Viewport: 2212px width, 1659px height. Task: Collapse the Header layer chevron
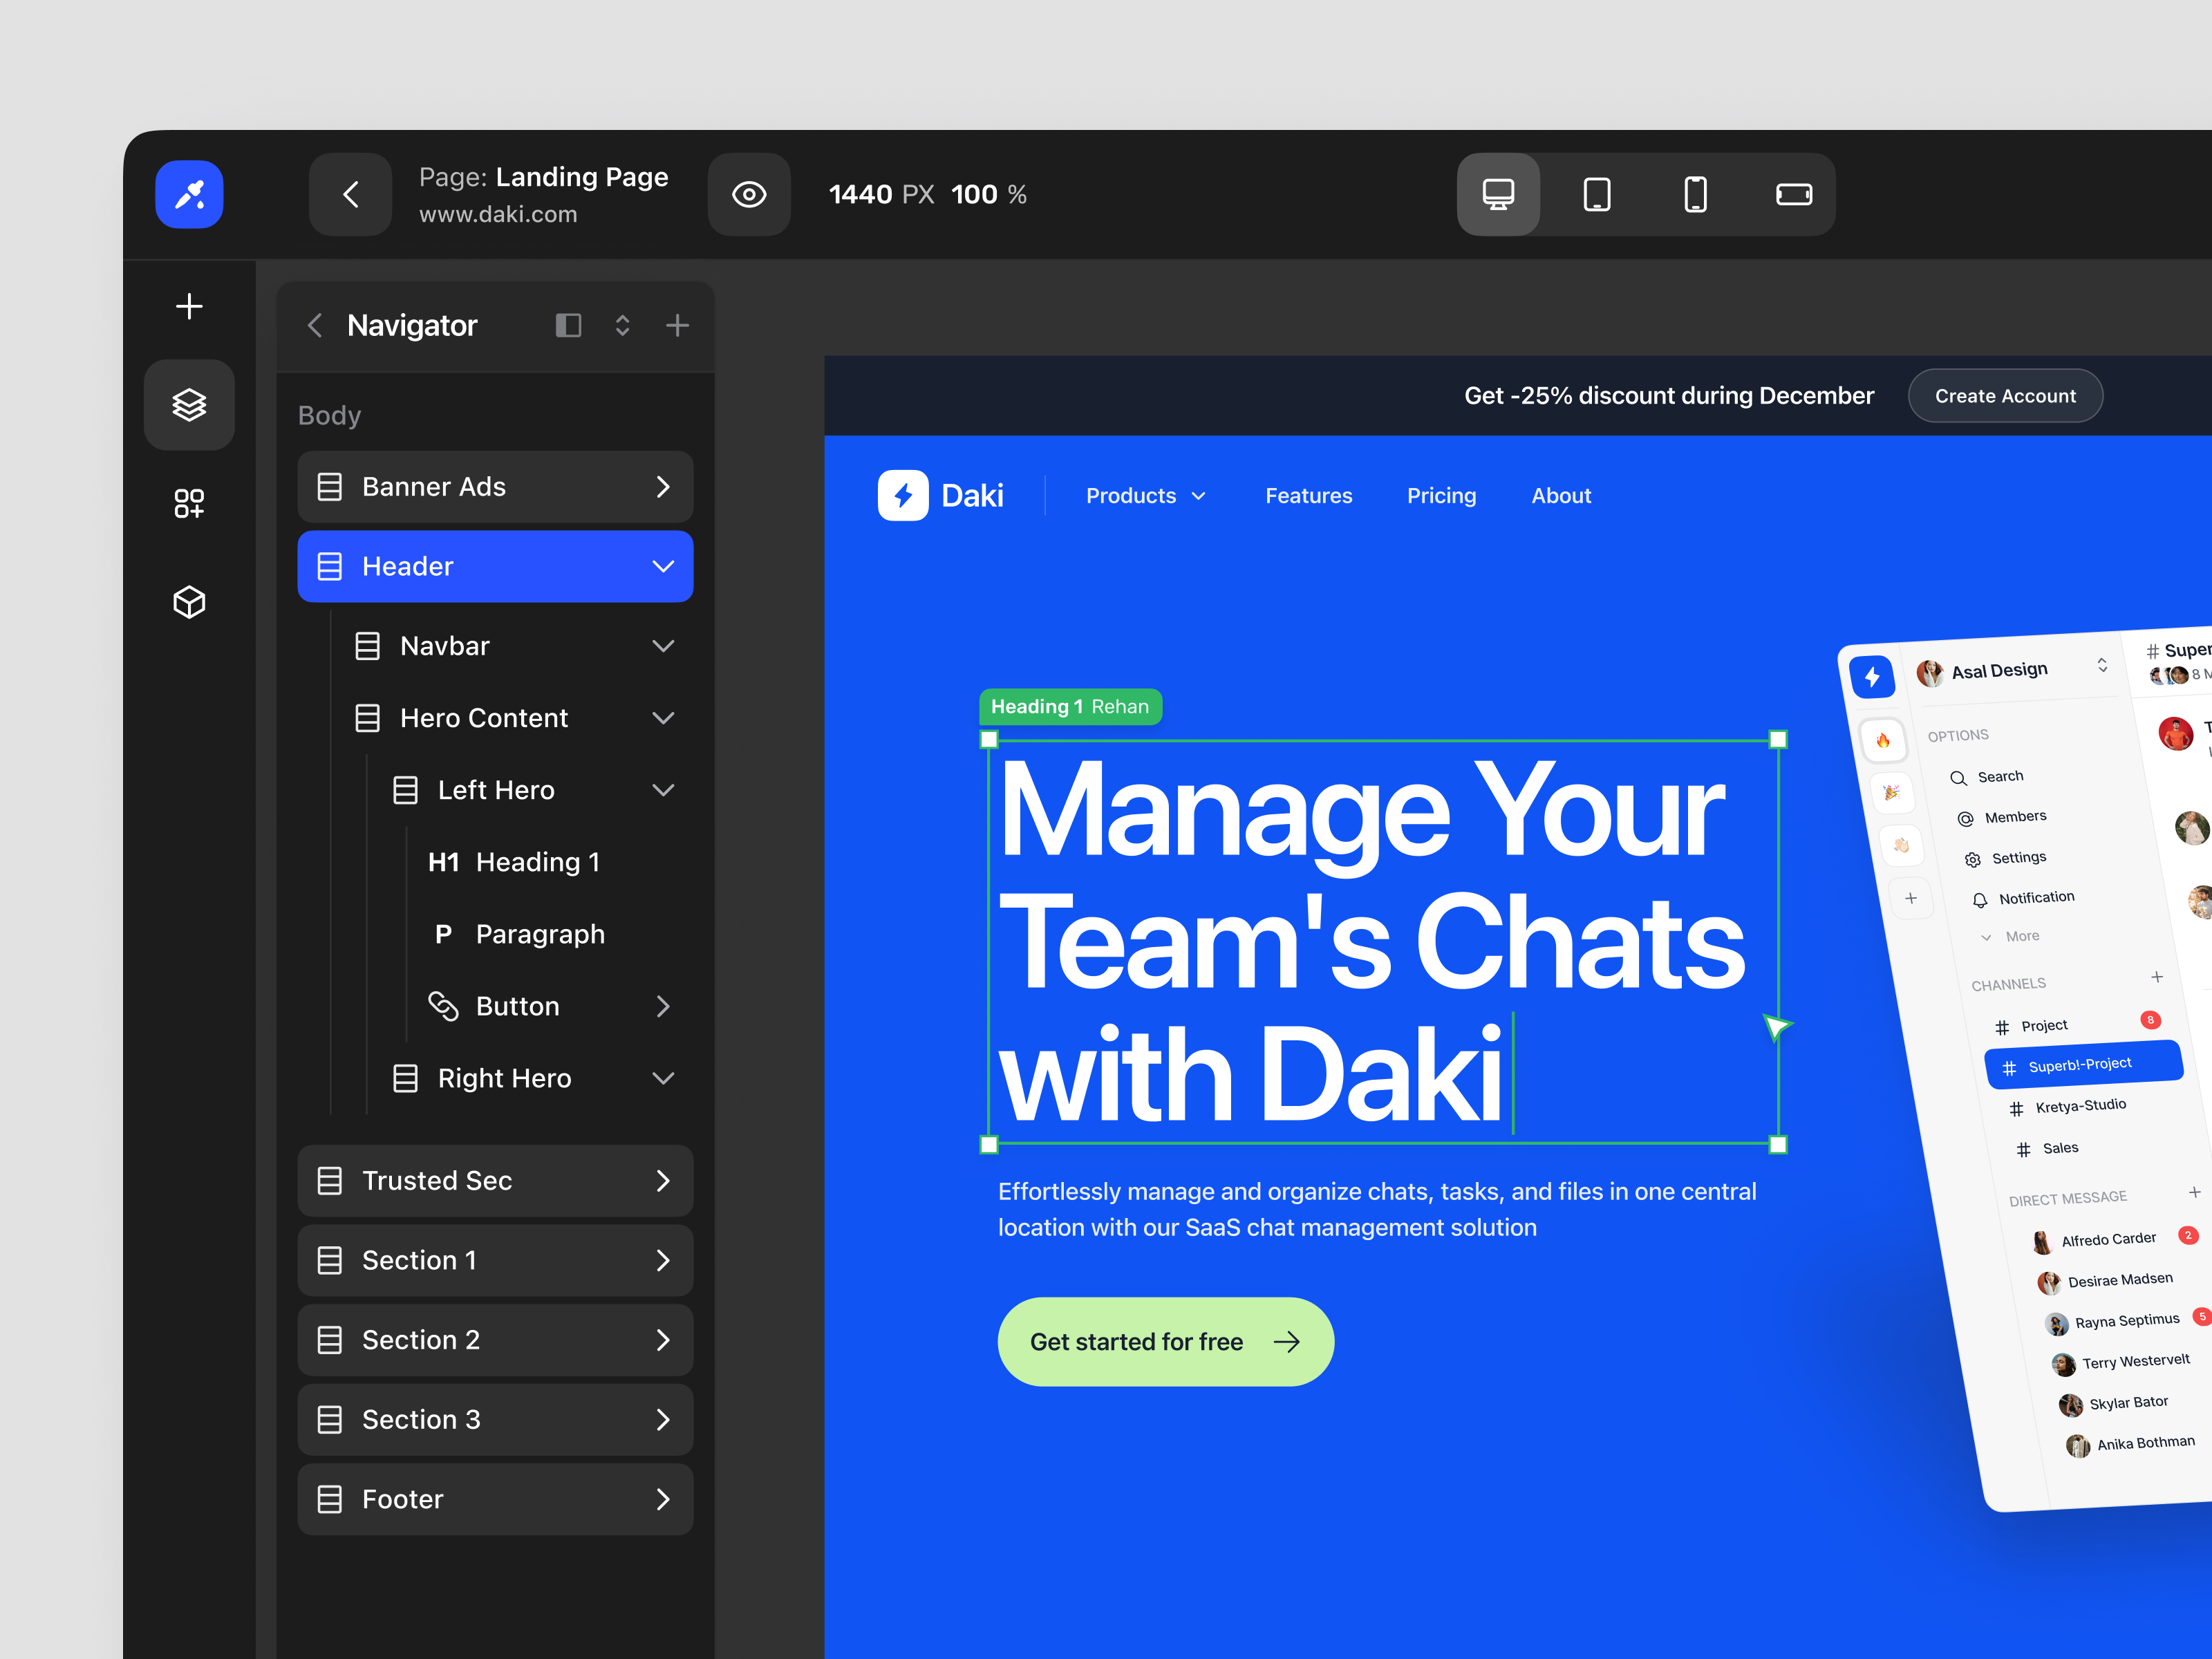[x=663, y=566]
